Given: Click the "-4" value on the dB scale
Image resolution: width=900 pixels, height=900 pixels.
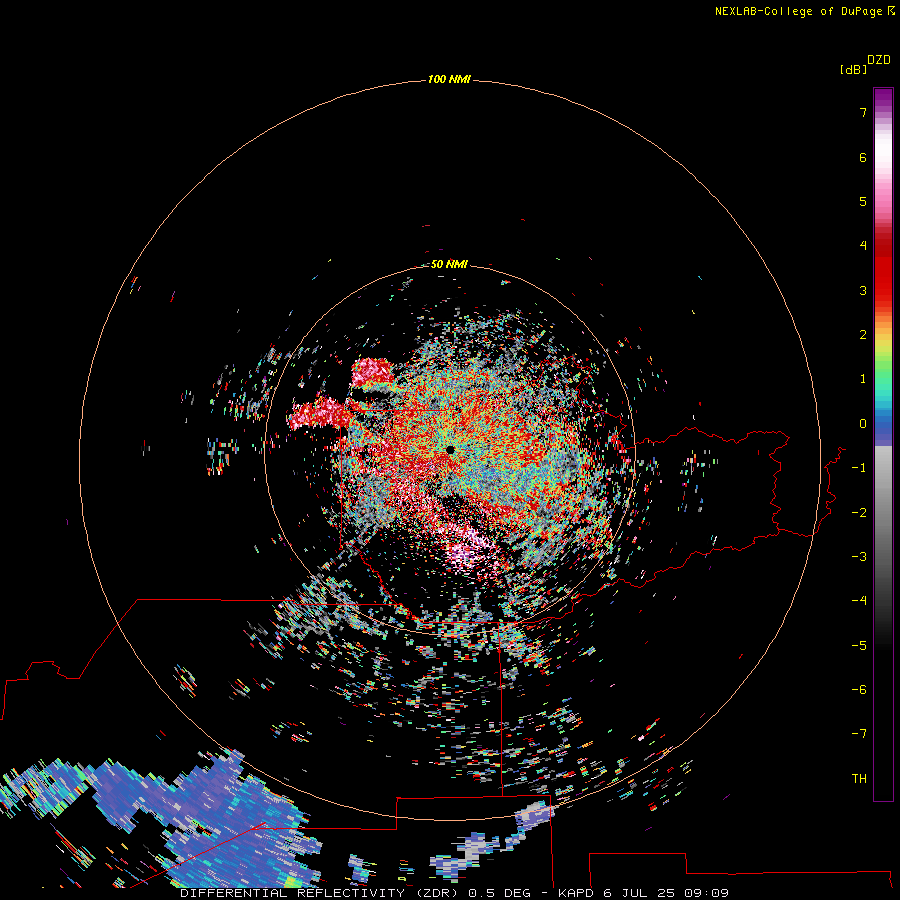Looking at the screenshot, I should [859, 601].
